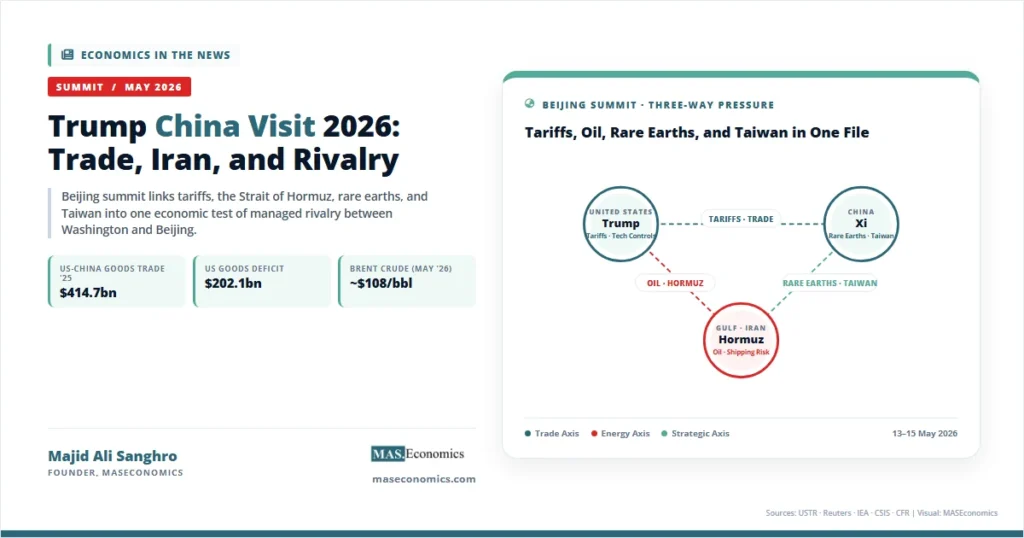Click the OIL · HORMUZ connector label

click(675, 283)
